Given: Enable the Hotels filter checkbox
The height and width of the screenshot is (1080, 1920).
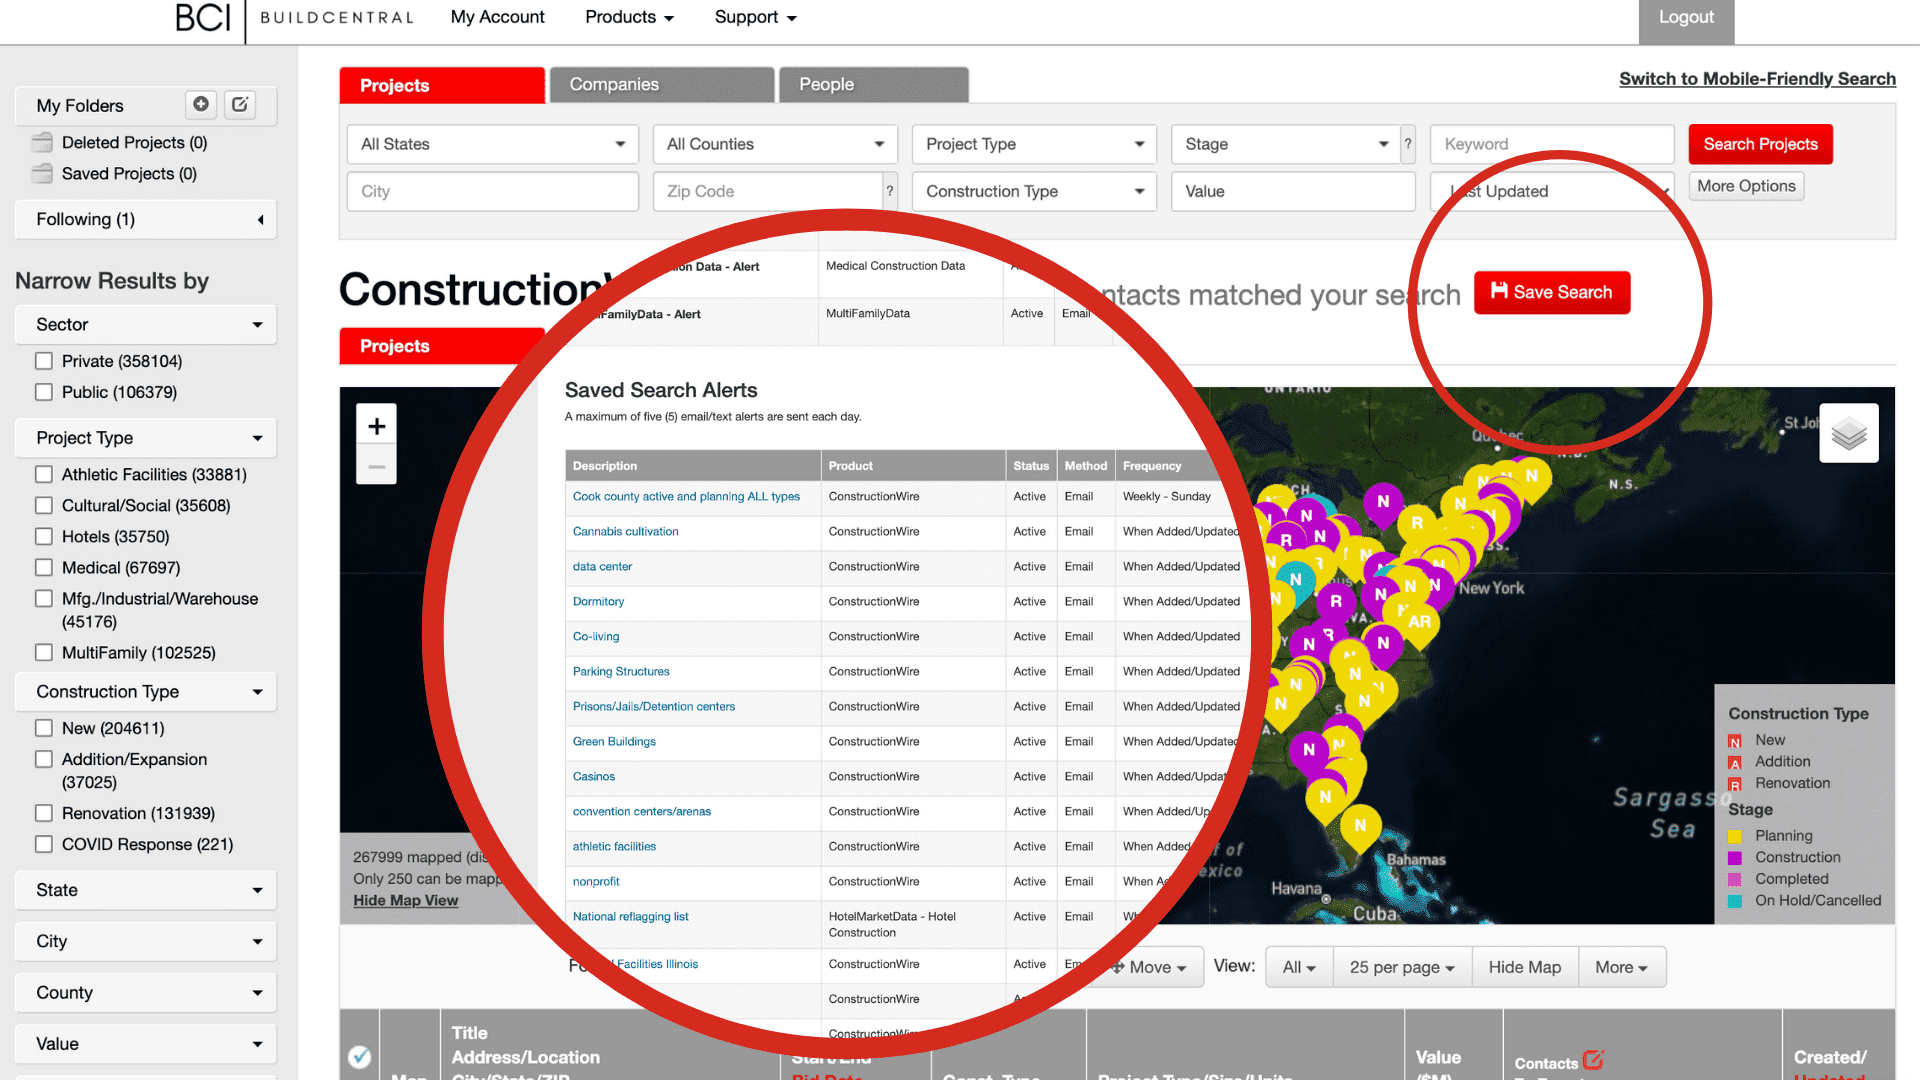Looking at the screenshot, I should [44, 536].
